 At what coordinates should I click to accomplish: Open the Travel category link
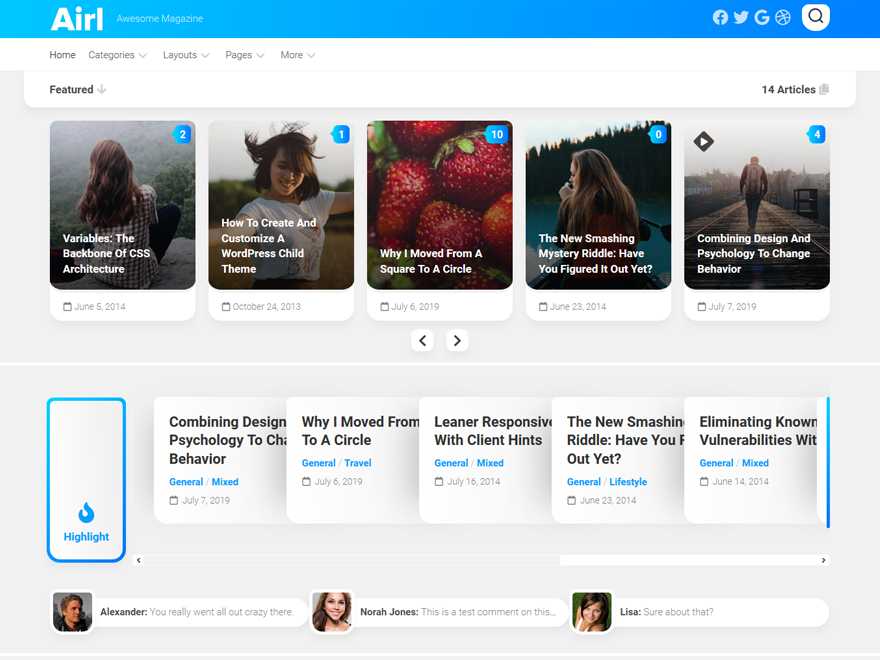point(358,463)
